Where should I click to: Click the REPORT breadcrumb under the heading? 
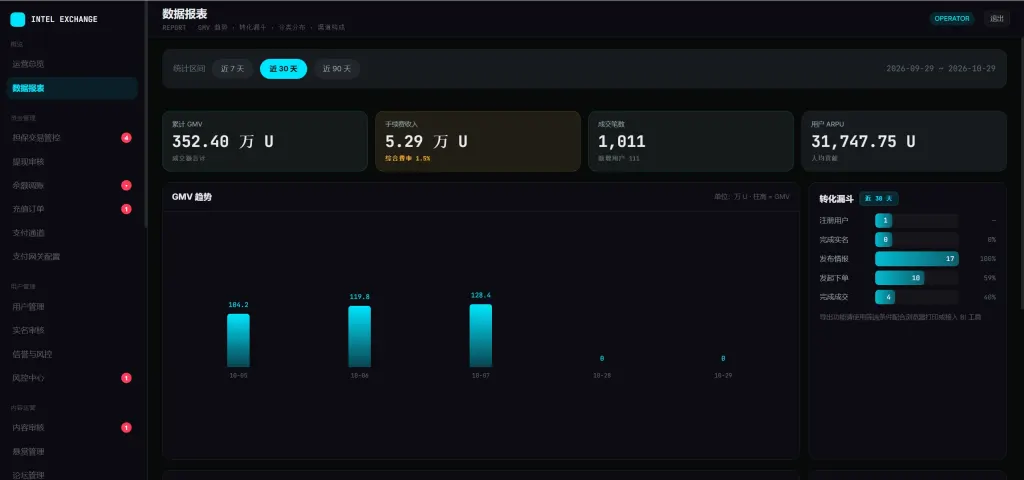(x=174, y=27)
